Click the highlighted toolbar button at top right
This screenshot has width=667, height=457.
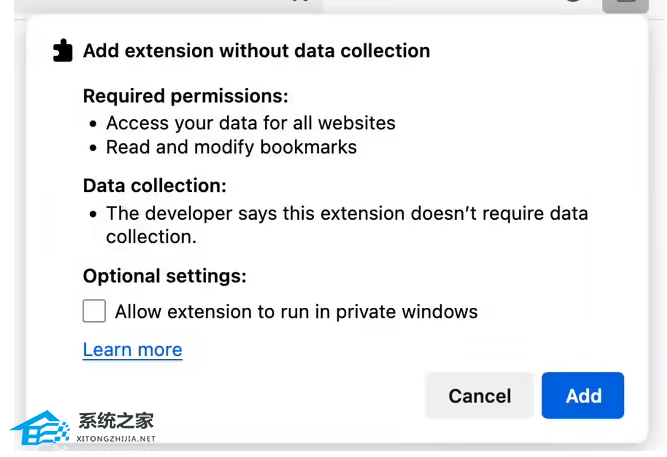pos(625,4)
